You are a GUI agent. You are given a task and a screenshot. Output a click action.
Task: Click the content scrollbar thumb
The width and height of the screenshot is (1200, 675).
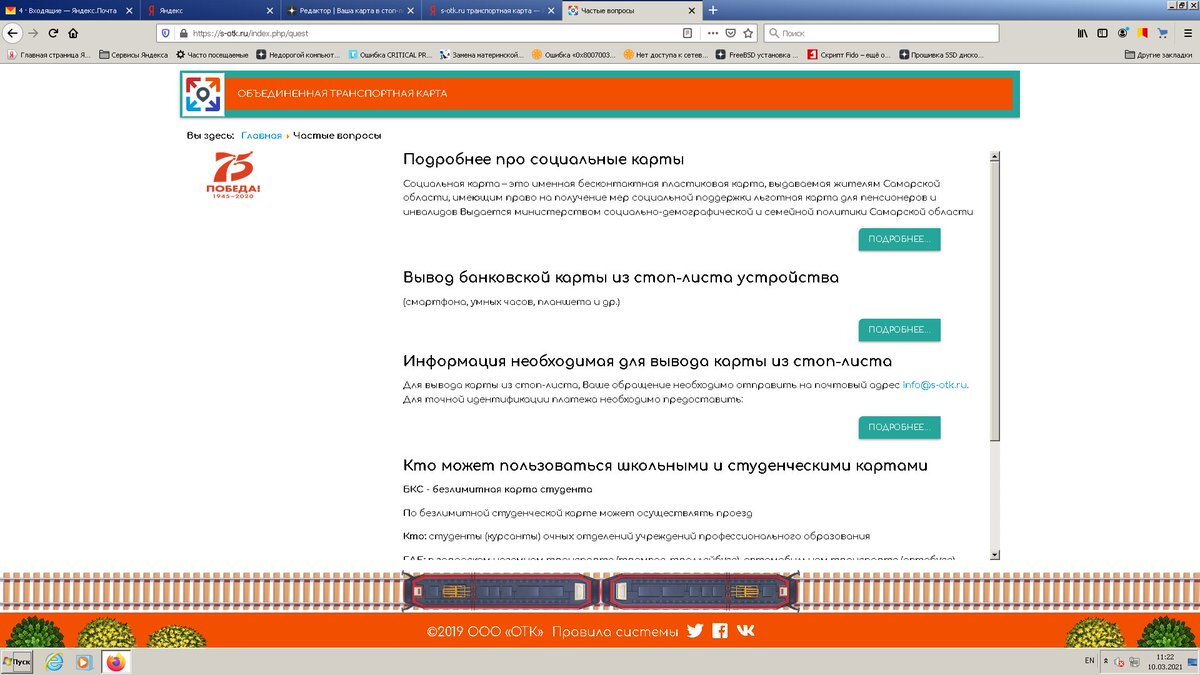[994, 300]
